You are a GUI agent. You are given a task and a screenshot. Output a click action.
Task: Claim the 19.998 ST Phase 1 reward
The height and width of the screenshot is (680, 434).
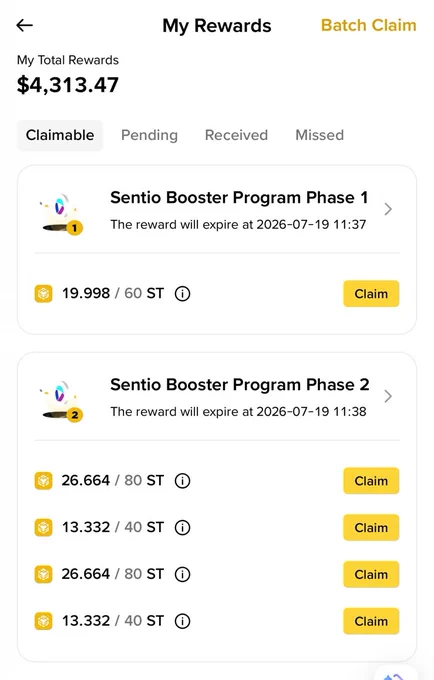pyautogui.click(x=371, y=294)
